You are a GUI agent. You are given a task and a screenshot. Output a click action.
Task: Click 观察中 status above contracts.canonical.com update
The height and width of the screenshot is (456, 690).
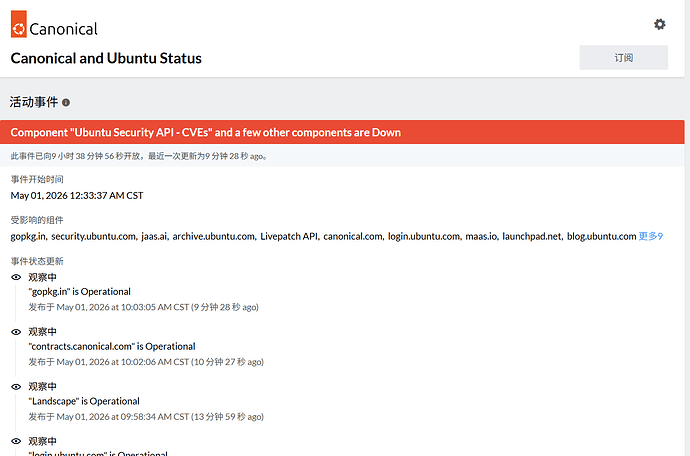pyautogui.click(x=43, y=332)
